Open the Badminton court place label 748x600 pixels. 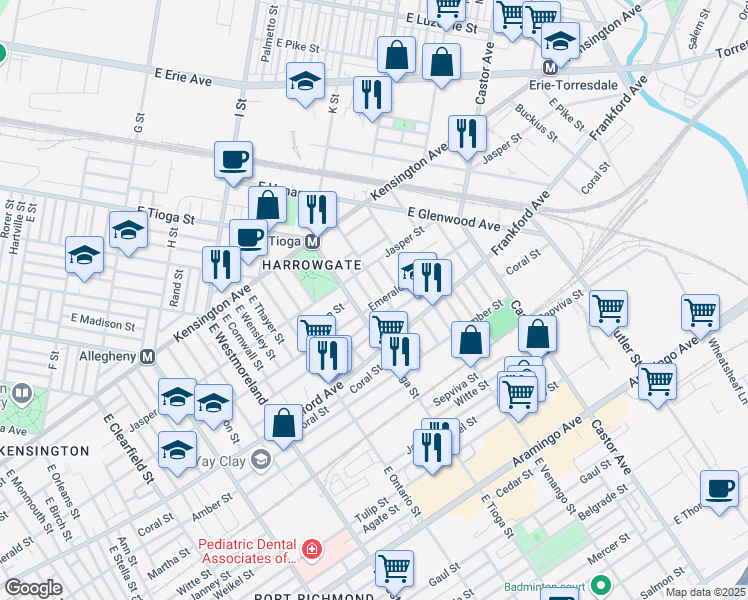[x=545, y=586]
